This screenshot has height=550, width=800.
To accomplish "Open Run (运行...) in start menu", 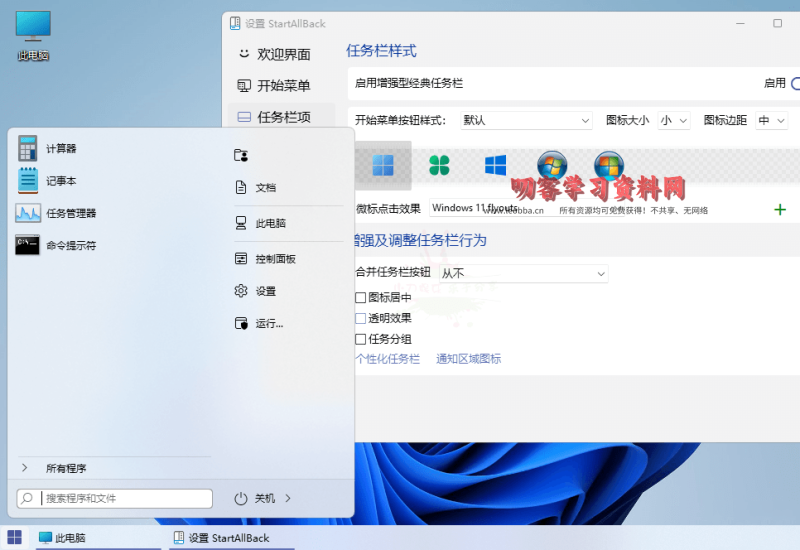I will click(x=259, y=323).
